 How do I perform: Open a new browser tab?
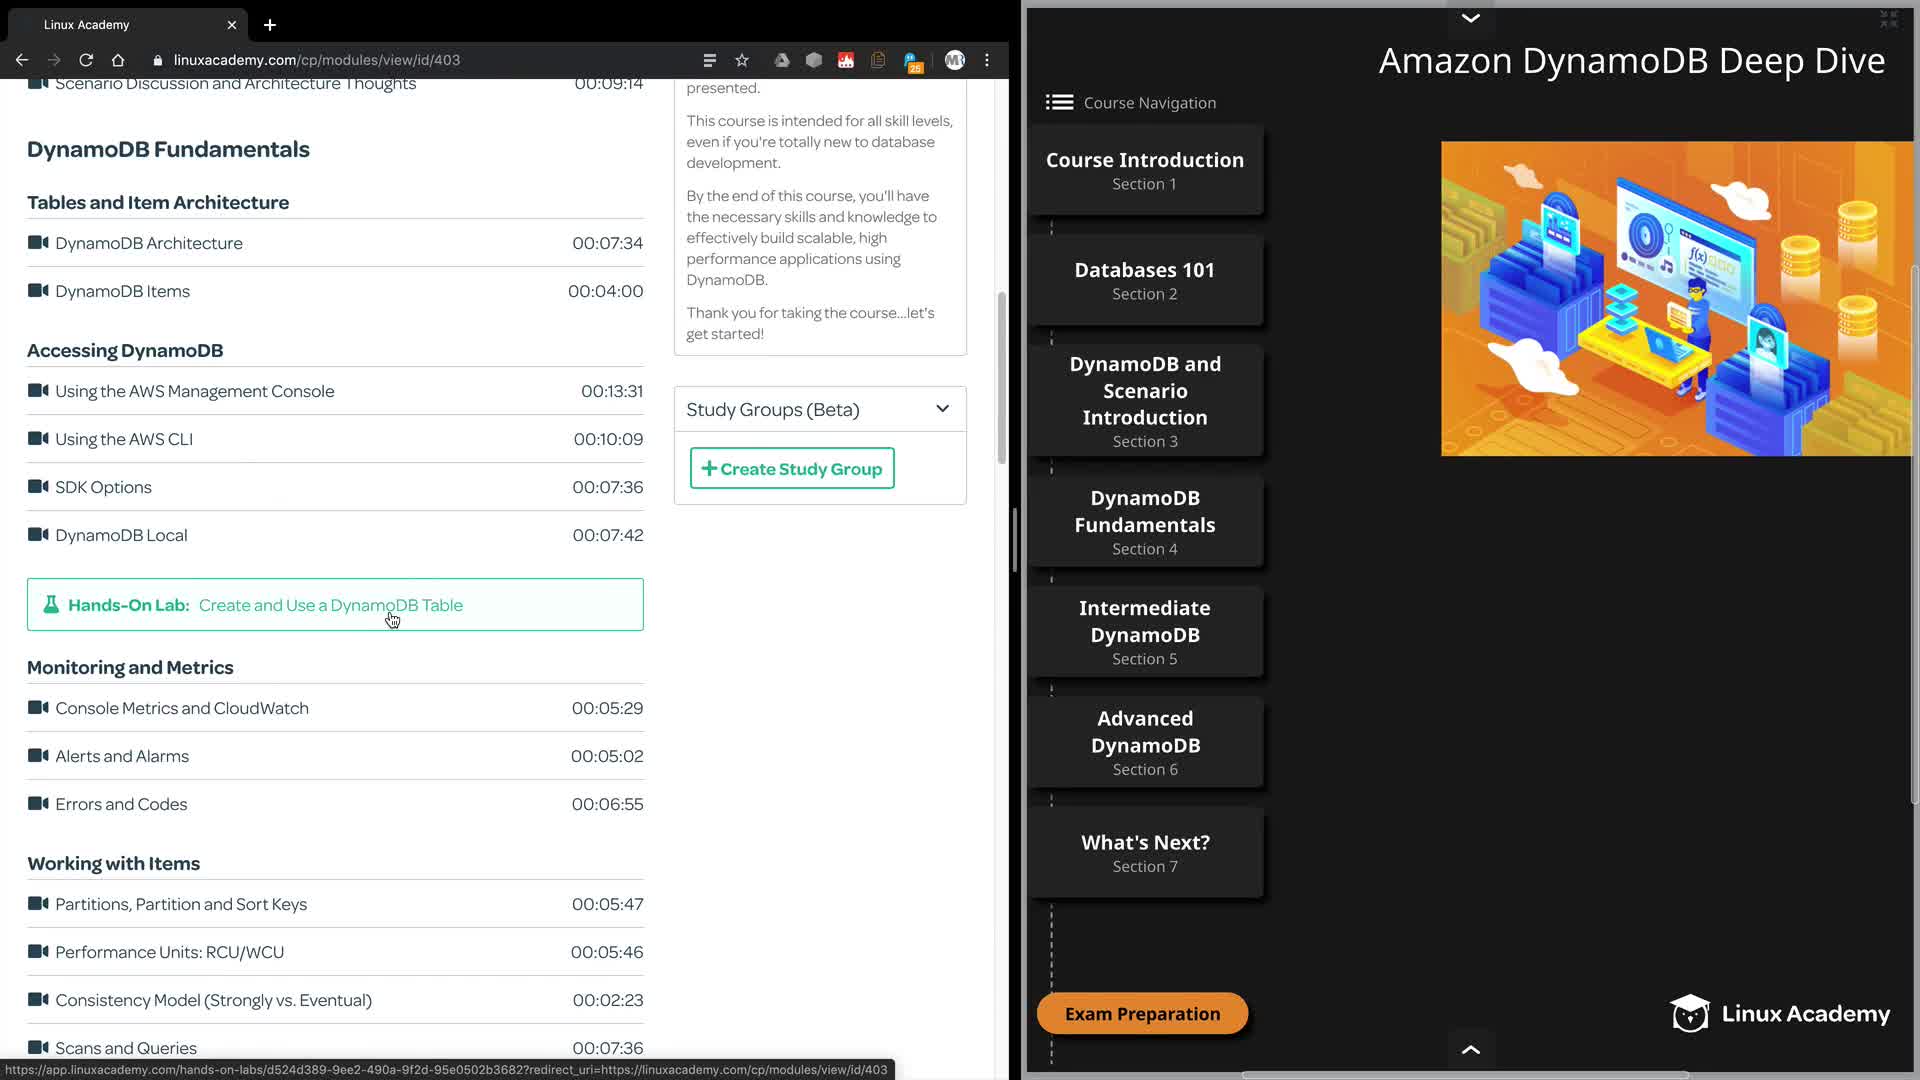[270, 25]
